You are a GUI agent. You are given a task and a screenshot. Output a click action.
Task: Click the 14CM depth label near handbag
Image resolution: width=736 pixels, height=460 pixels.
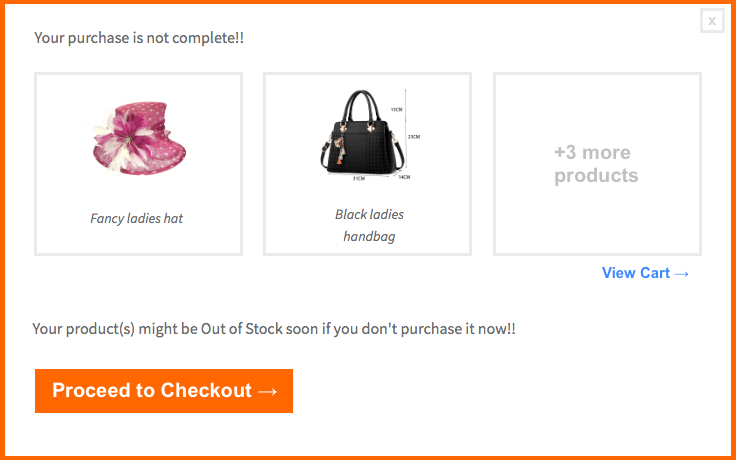coord(404,176)
